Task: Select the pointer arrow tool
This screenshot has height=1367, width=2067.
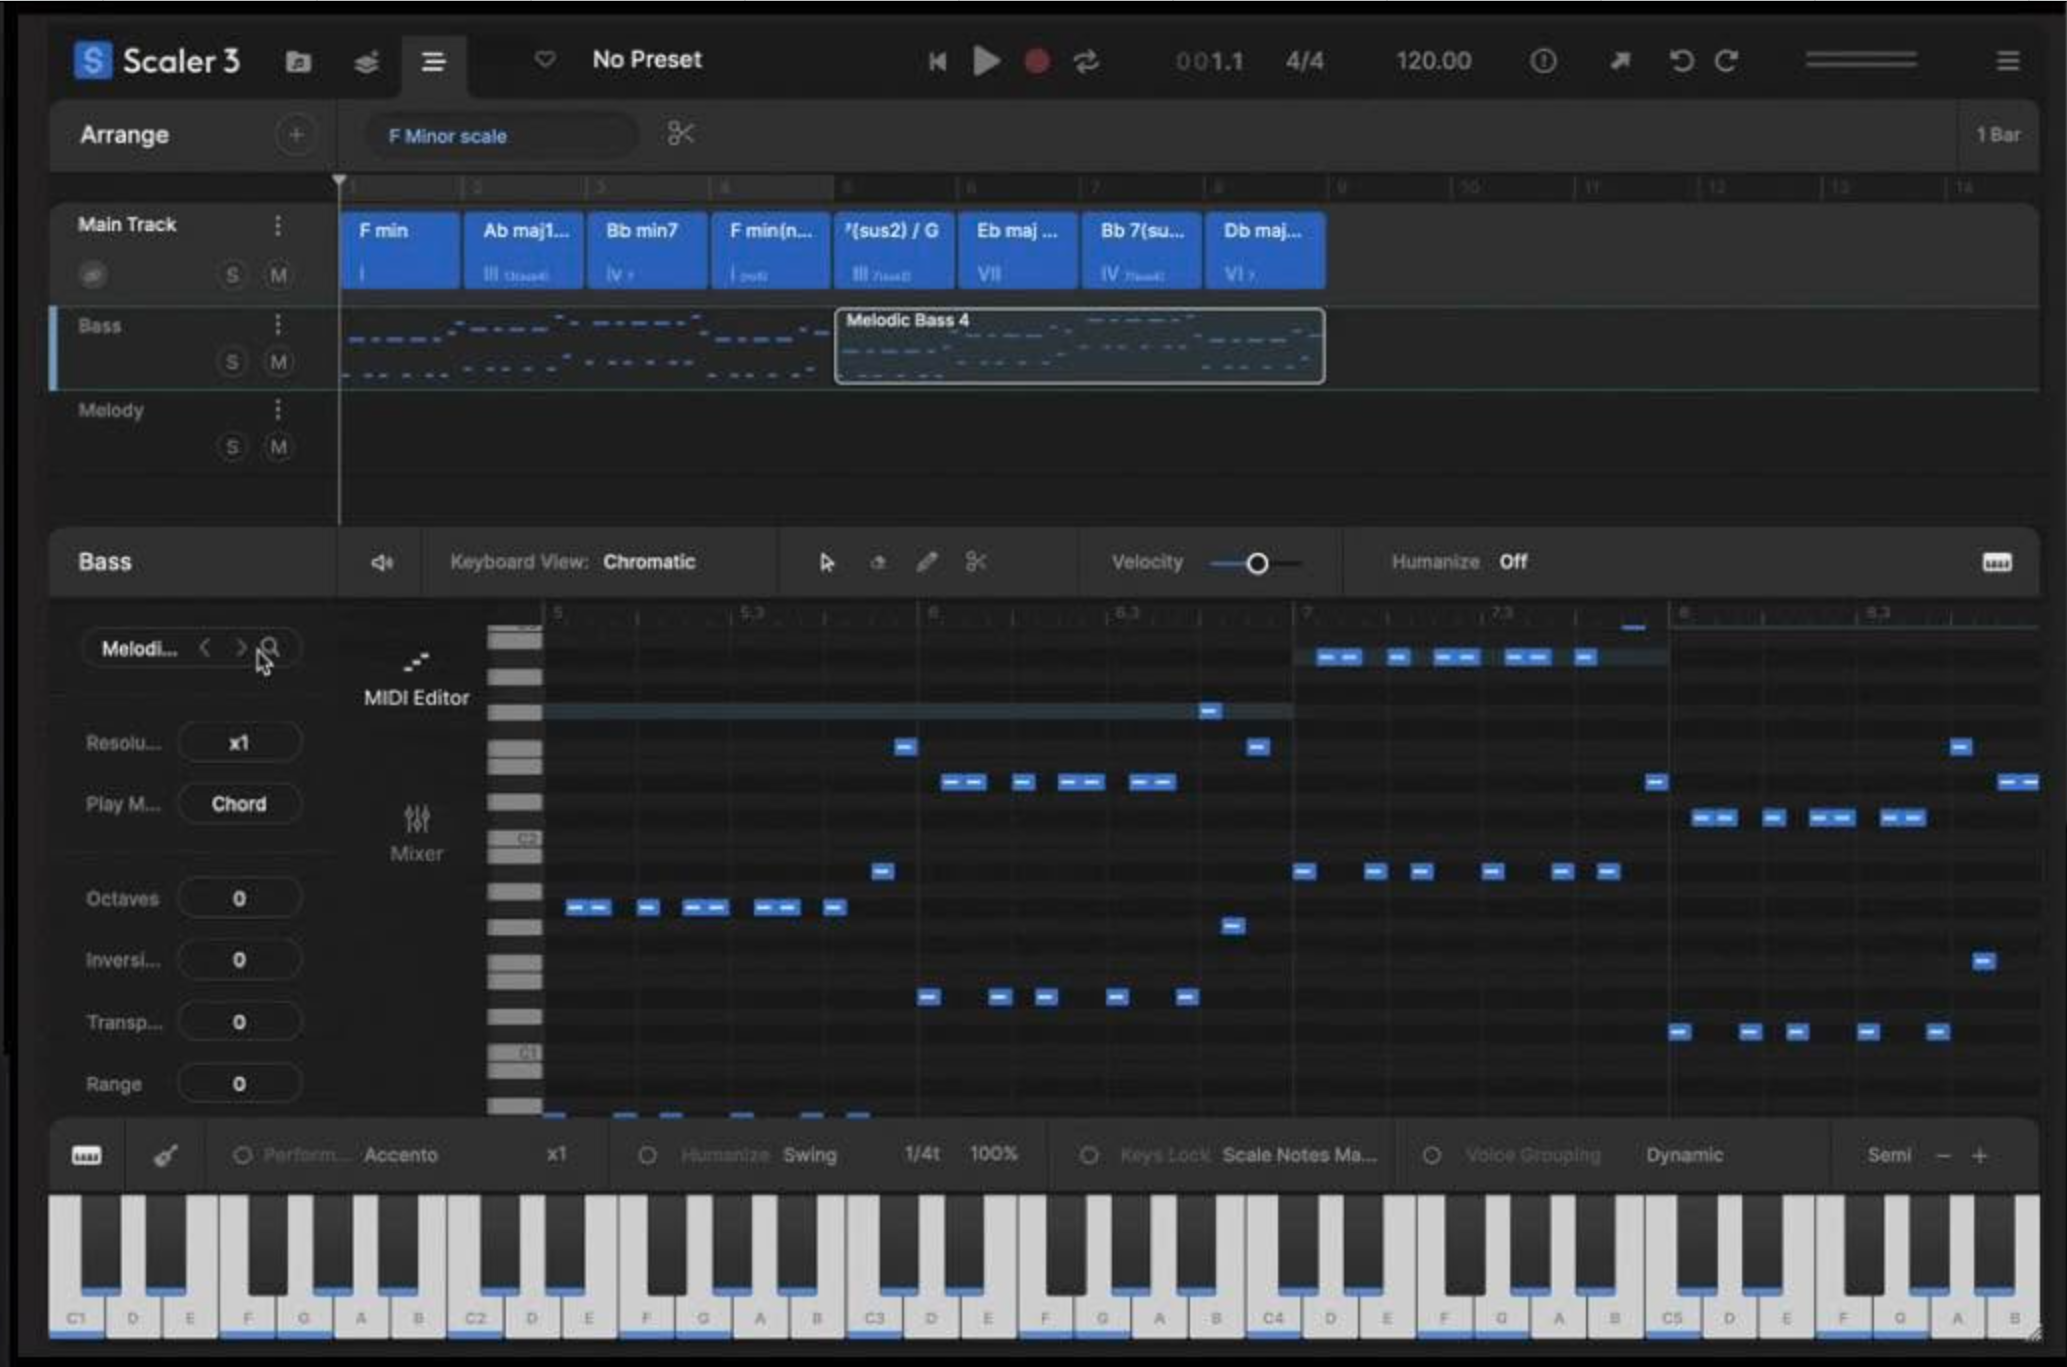Action: pos(826,563)
